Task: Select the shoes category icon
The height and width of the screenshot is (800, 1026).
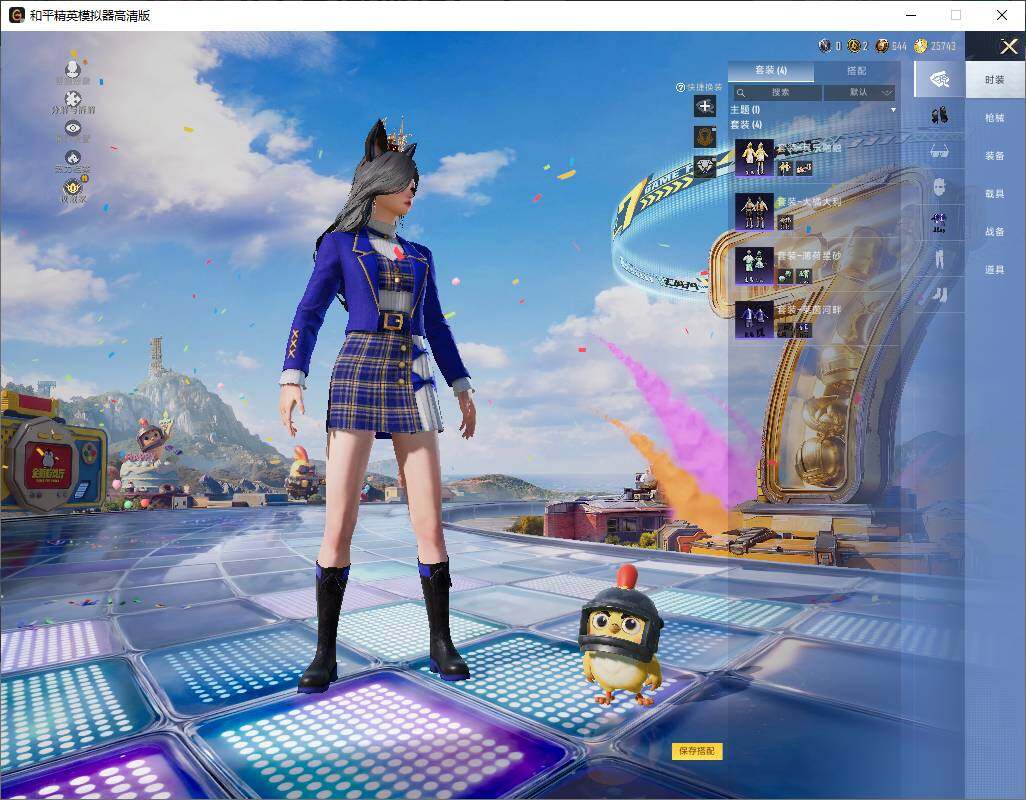Action: point(940,295)
